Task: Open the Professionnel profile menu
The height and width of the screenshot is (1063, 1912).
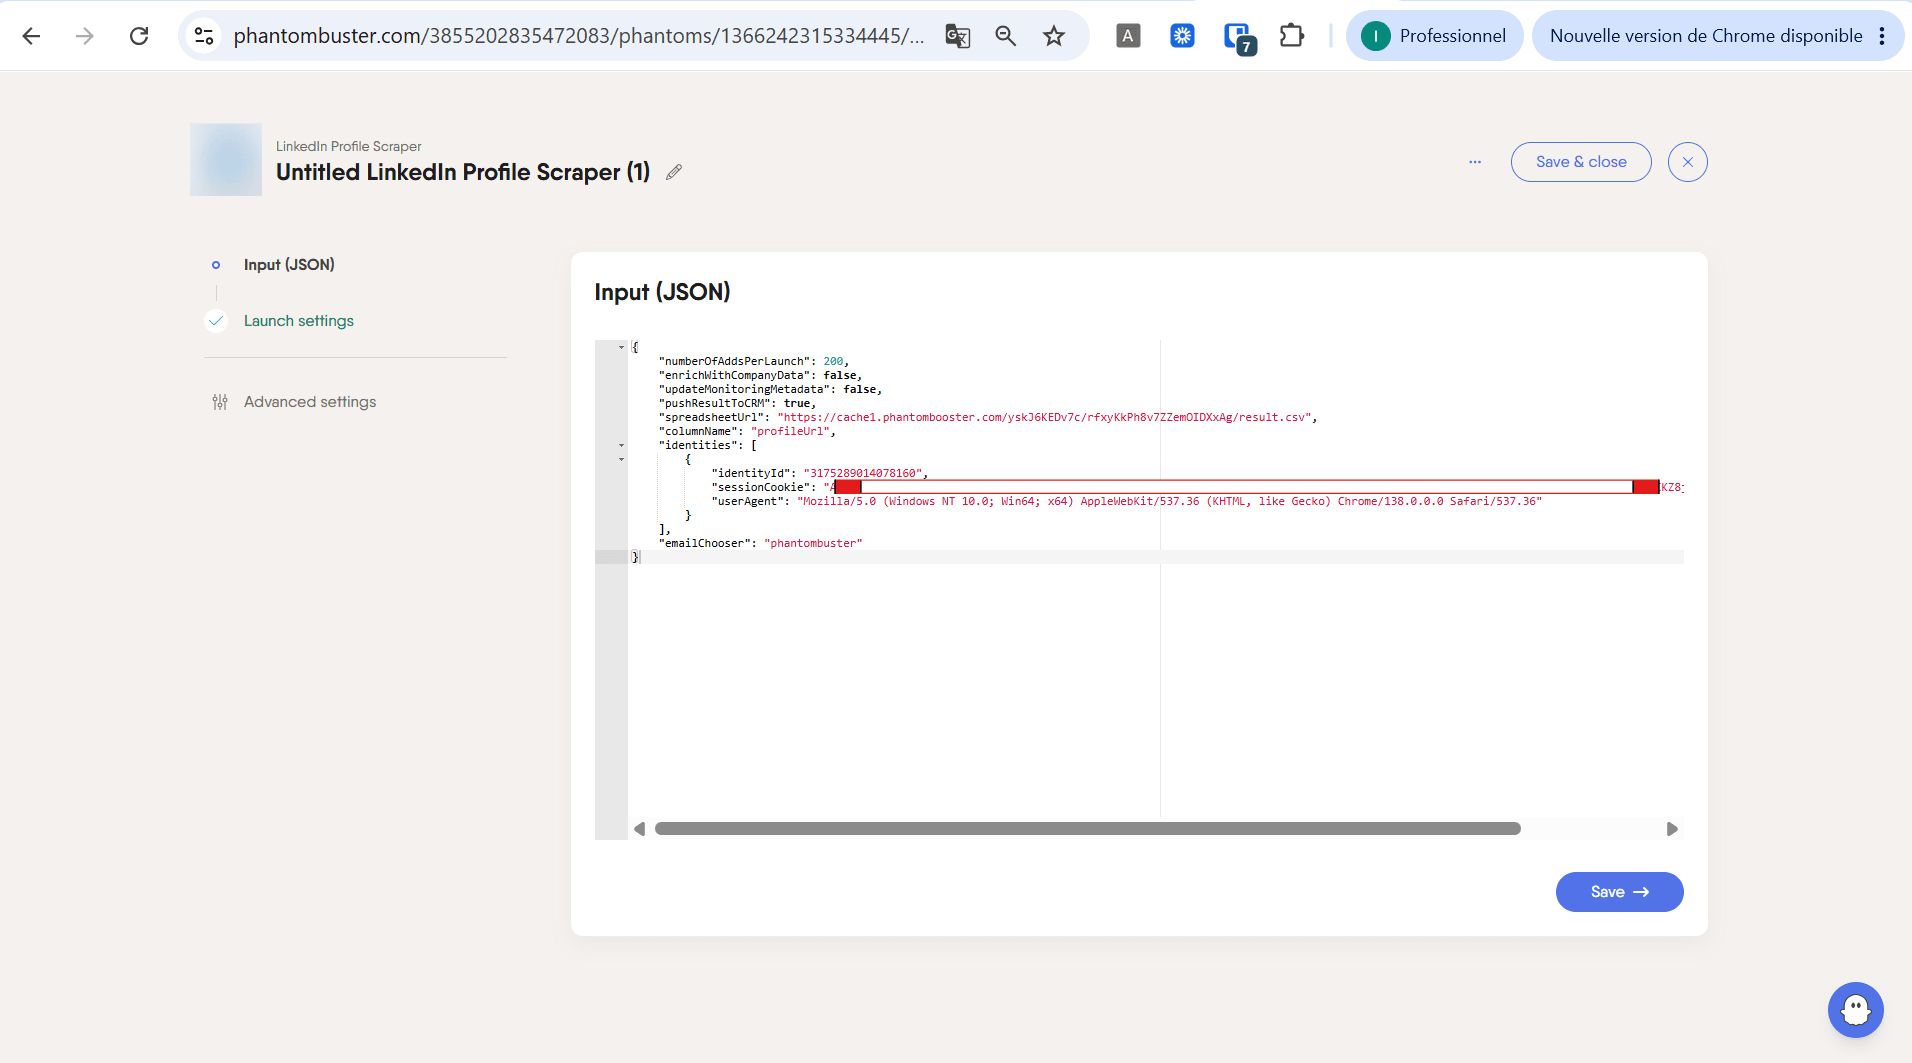Action: (x=1434, y=36)
